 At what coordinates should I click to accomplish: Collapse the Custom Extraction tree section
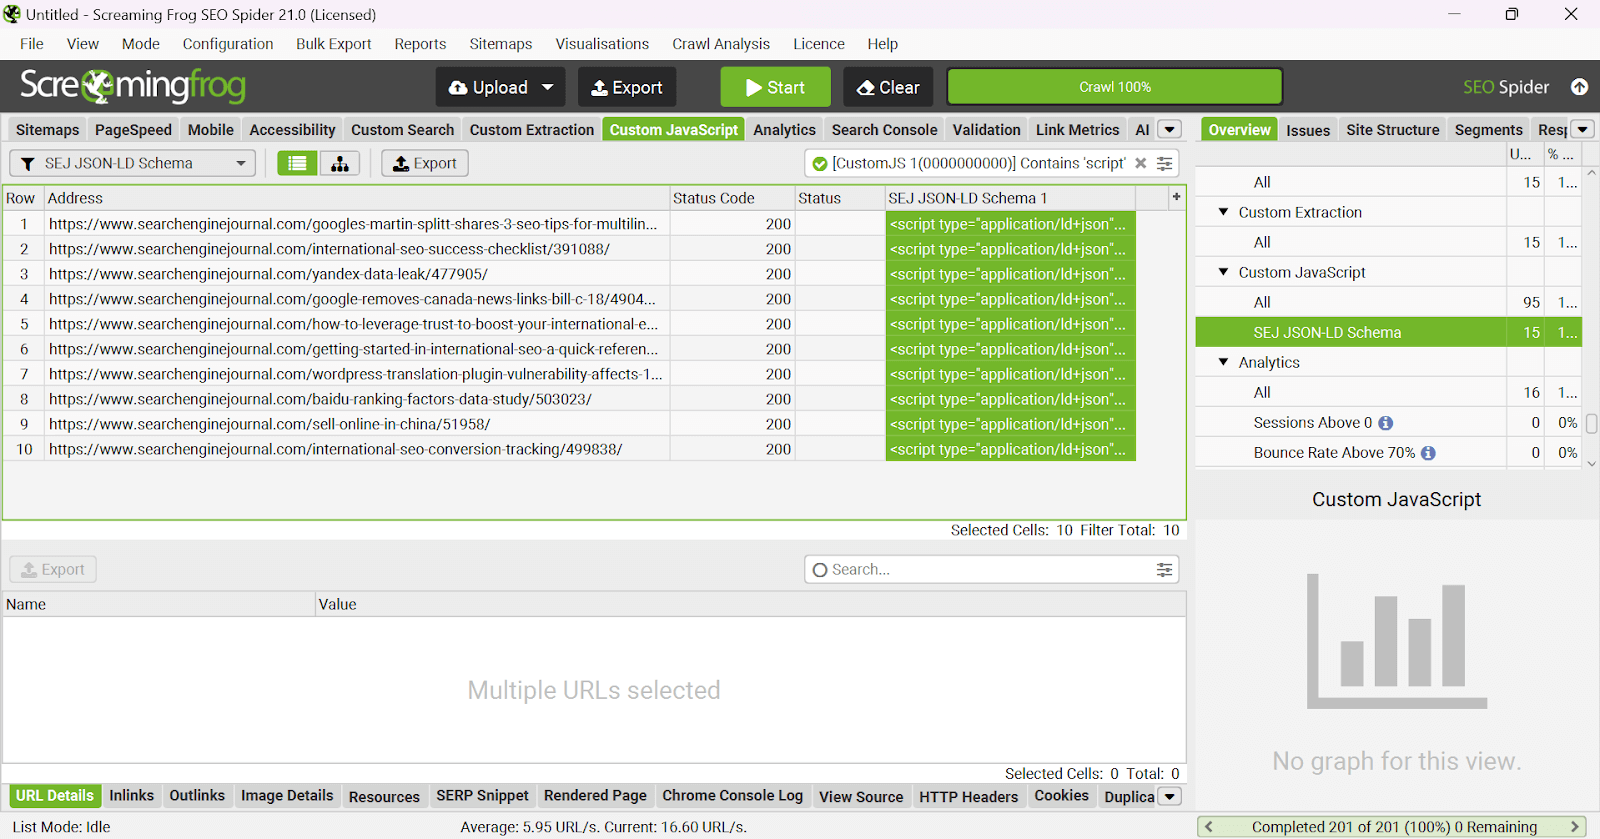[1223, 212]
